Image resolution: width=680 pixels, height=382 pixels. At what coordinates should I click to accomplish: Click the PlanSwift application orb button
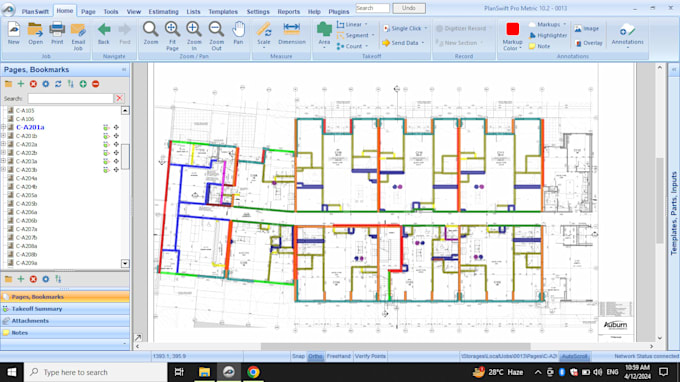point(8,10)
